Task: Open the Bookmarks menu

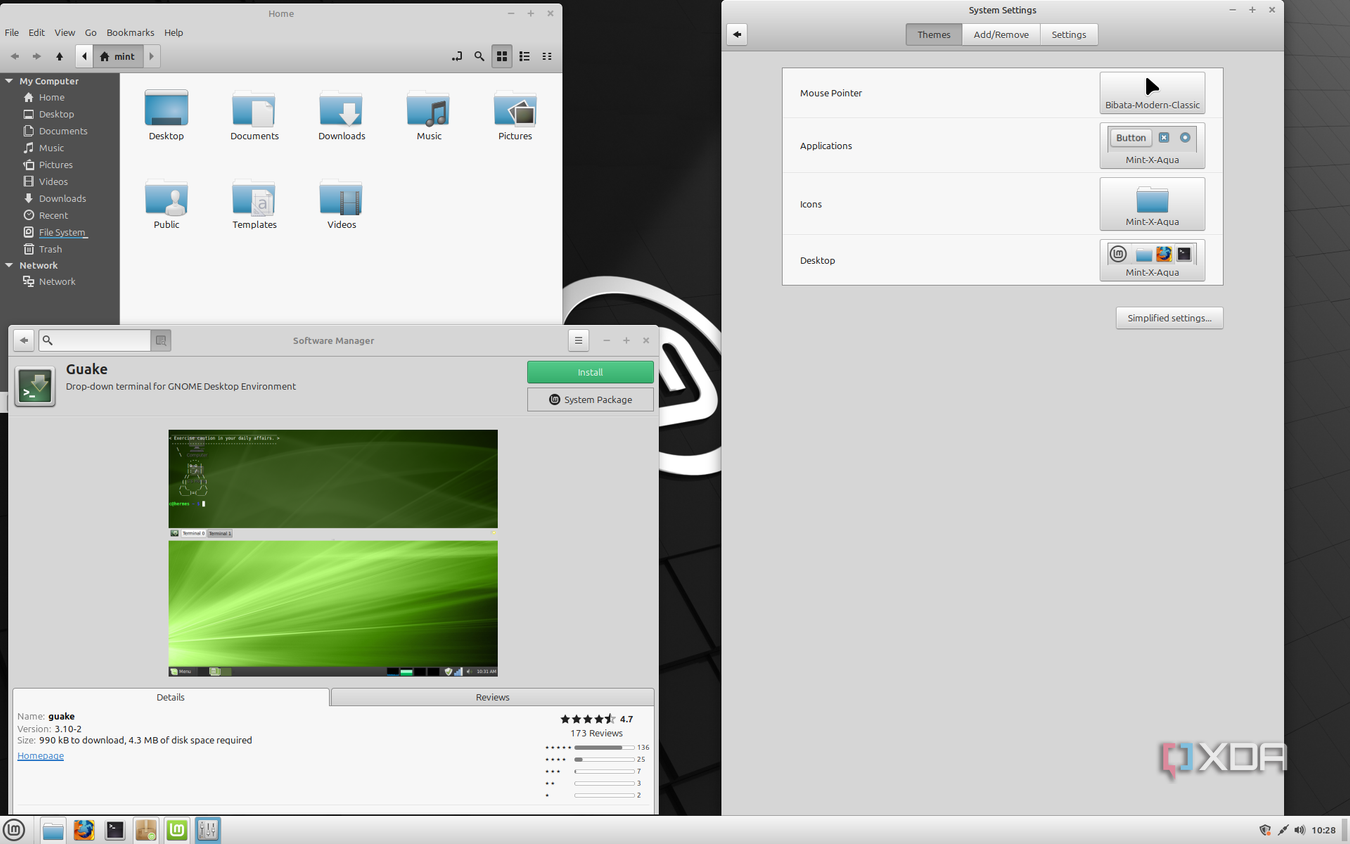Action: point(130,32)
